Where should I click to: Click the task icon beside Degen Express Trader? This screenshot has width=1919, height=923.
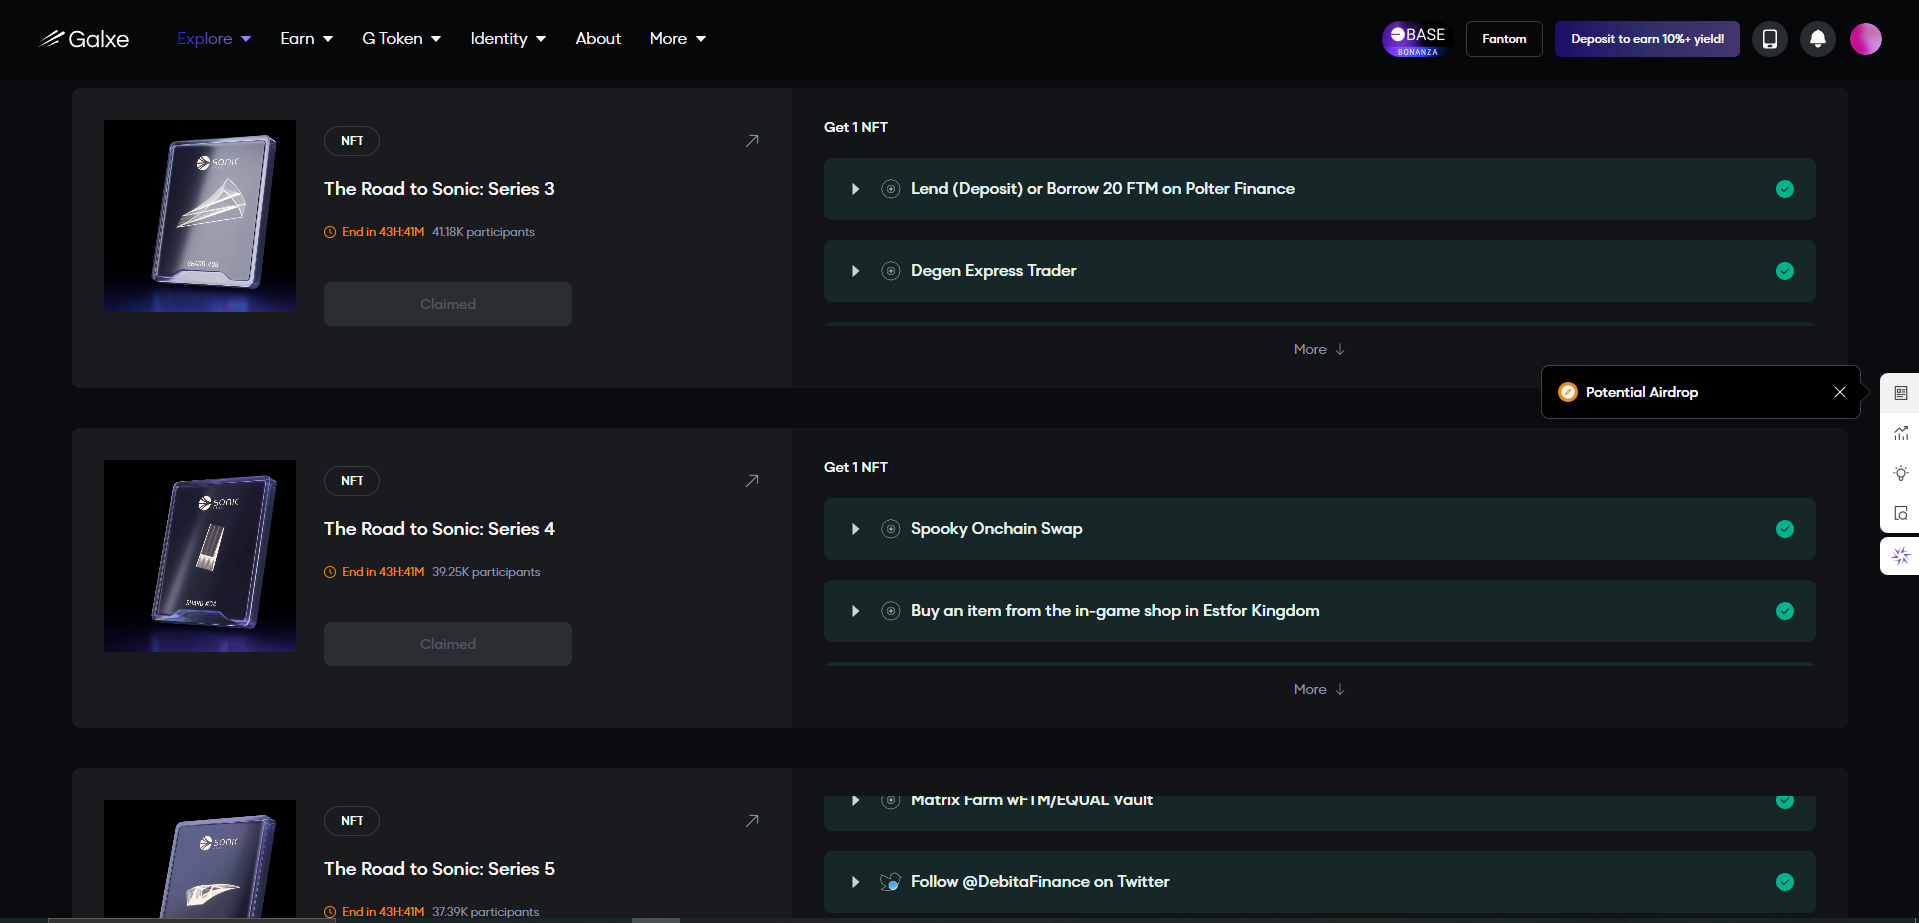click(890, 271)
